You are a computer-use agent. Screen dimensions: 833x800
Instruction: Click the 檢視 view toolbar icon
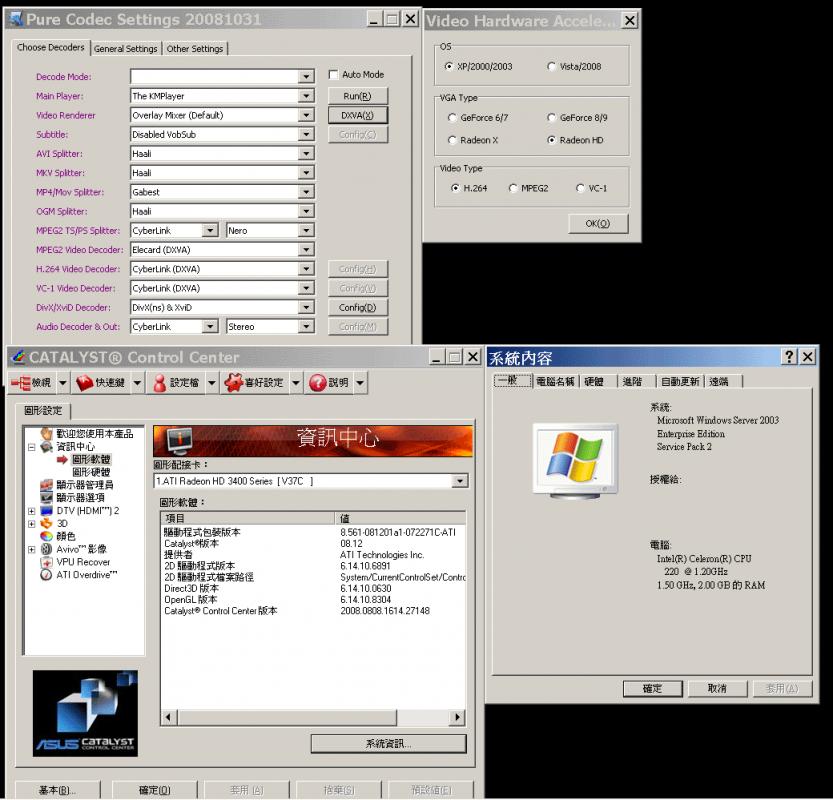point(32,381)
